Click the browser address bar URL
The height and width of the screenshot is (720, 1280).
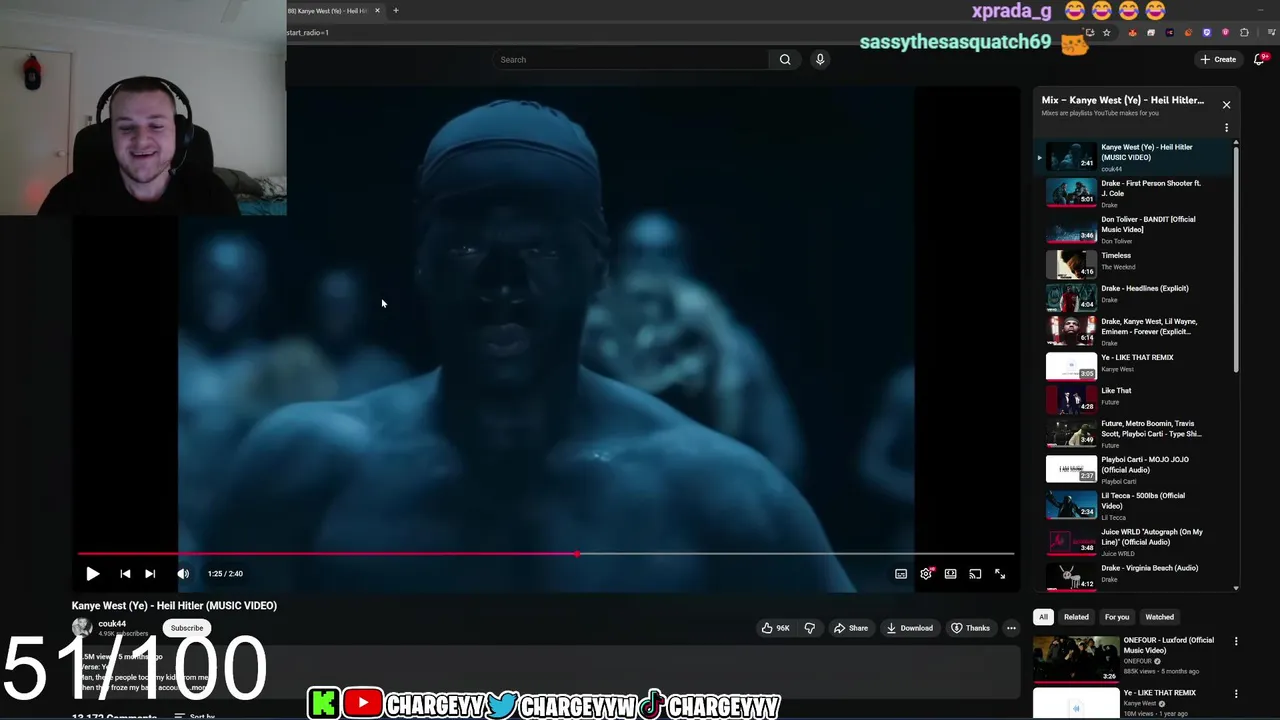point(308,33)
